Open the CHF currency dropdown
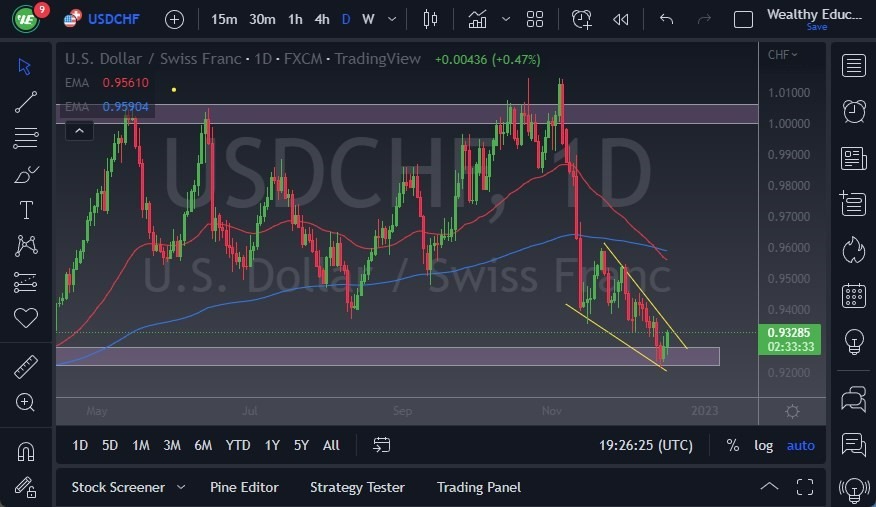 (782, 55)
